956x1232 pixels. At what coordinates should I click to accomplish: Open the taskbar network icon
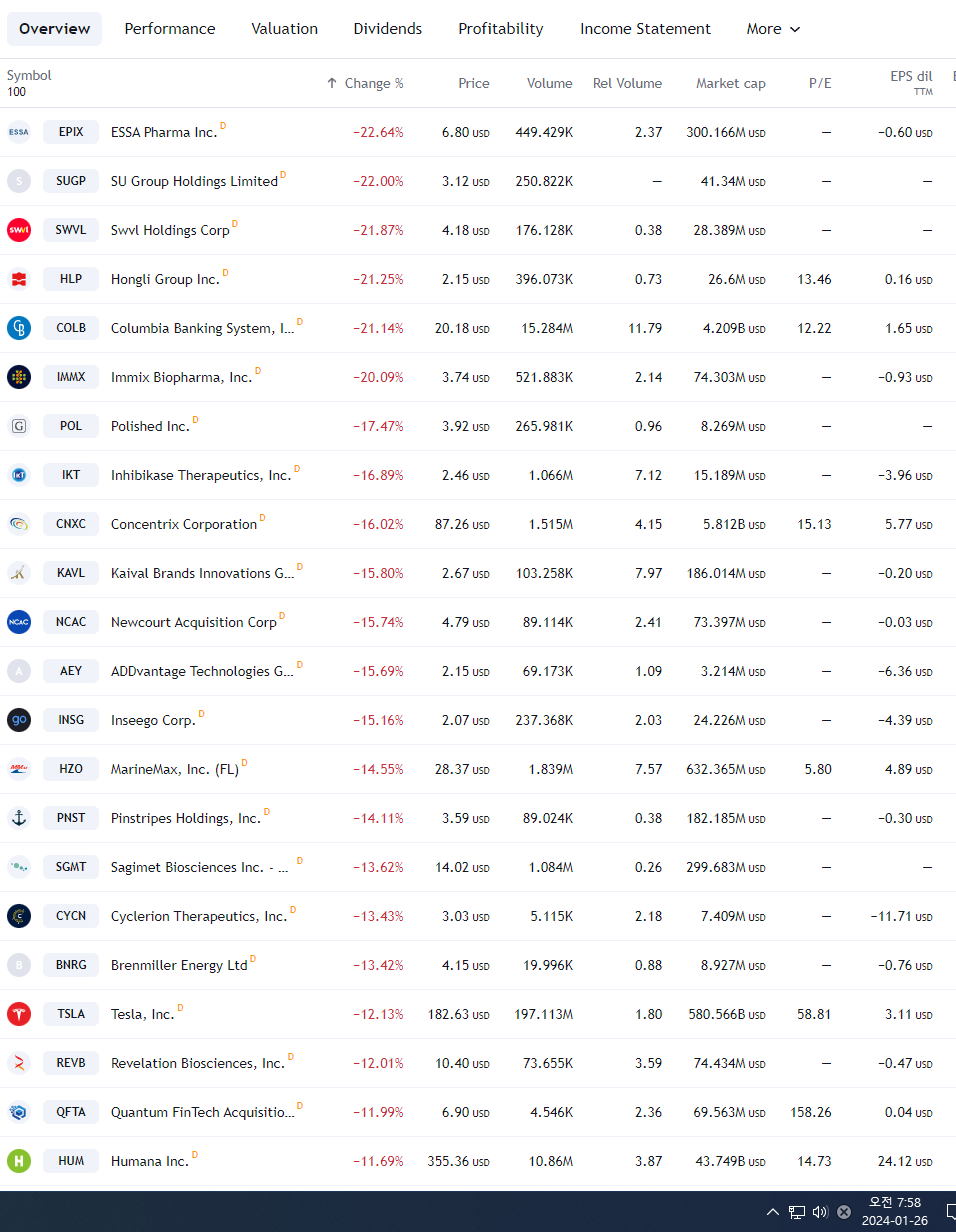(797, 1212)
